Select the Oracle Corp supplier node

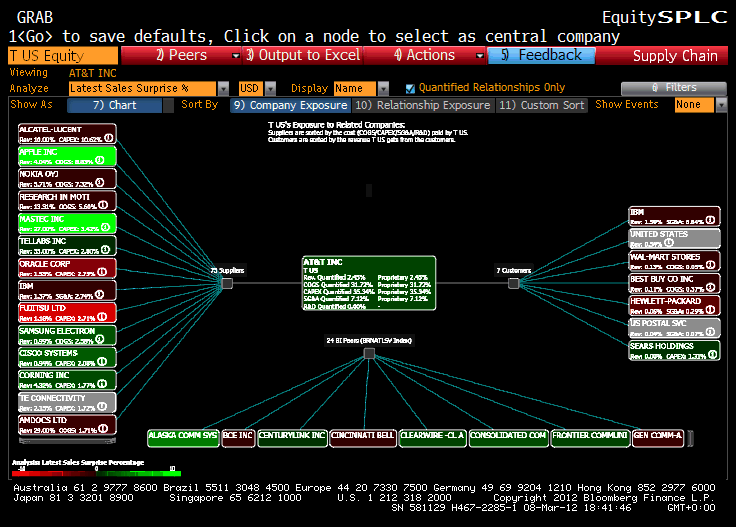[x=67, y=268]
